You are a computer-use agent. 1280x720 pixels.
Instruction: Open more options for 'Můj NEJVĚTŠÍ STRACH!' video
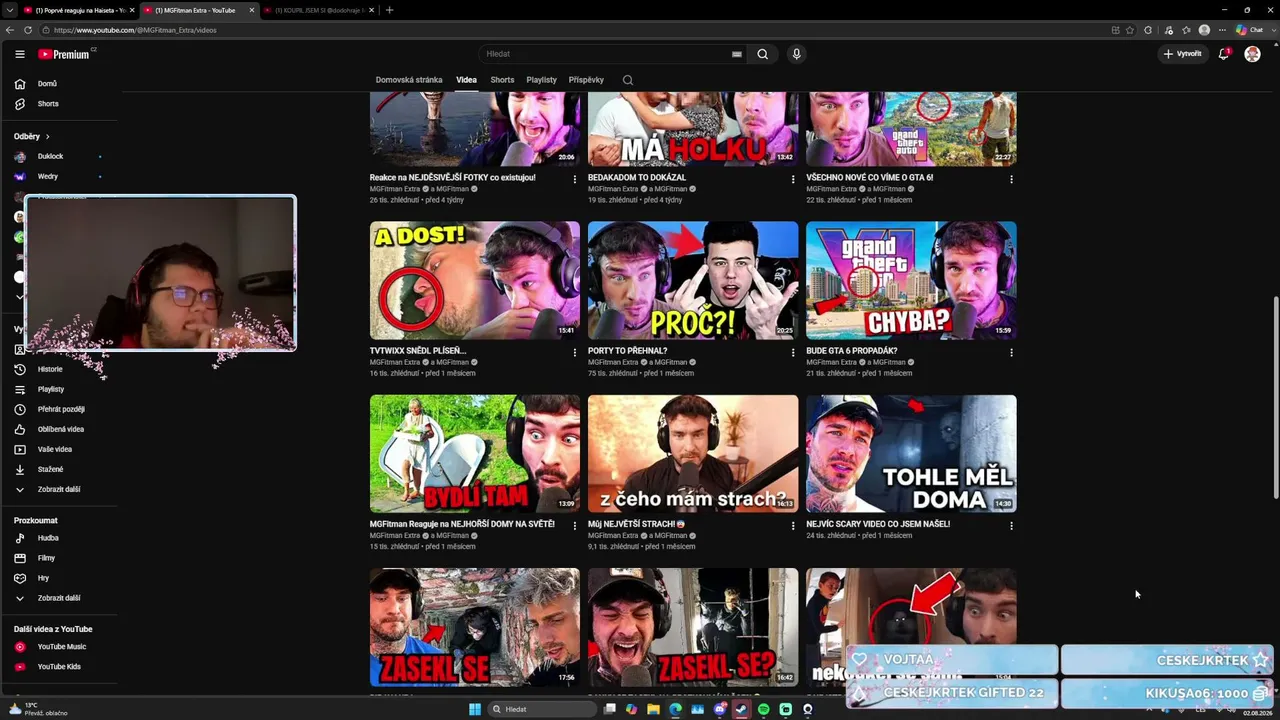[793, 525]
